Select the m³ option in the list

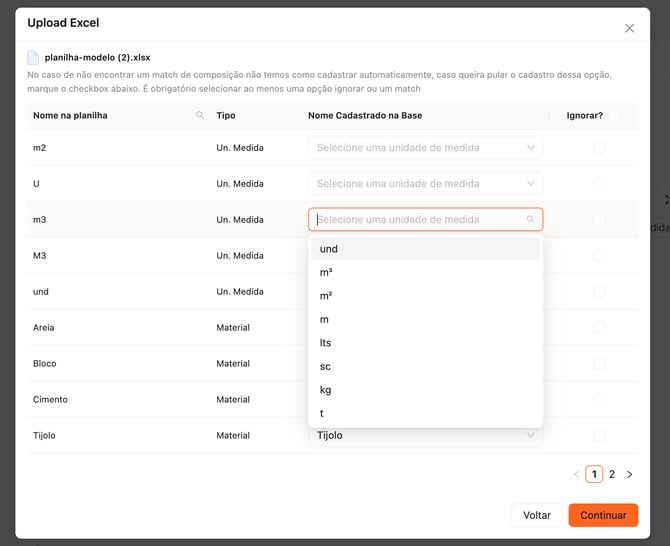[327, 272]
